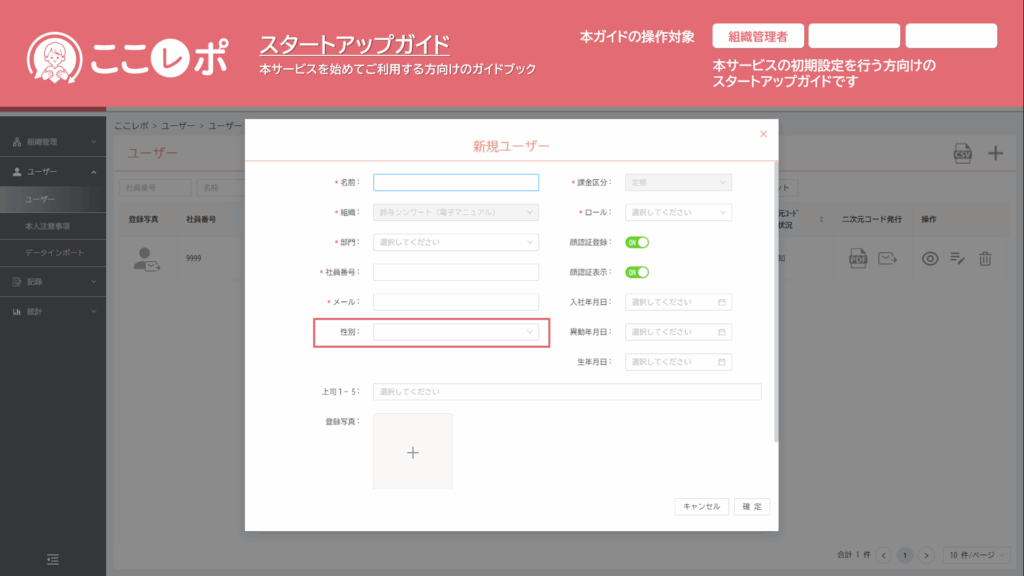Click the plus in 登録写真 upload box

(413, 452)
